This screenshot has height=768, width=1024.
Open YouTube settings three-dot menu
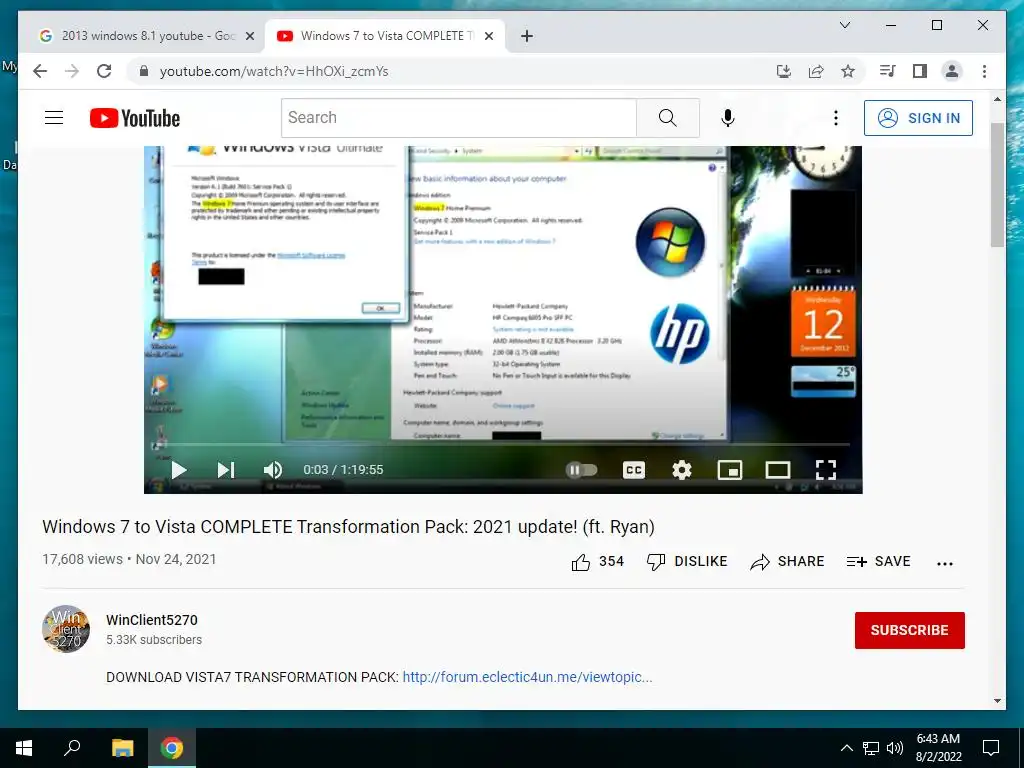click(835, 118)
